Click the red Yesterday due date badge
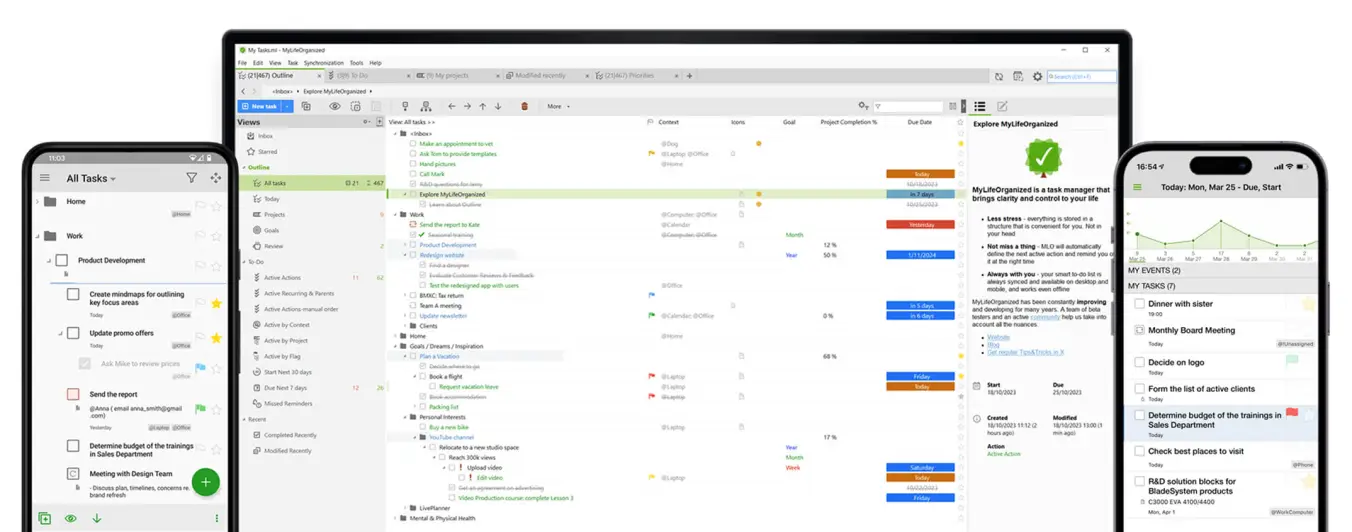The image size is (1352, 532). (x=920, y=225)
